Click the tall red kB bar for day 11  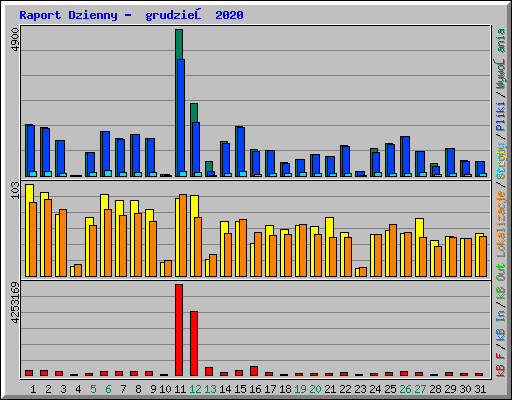179,330
